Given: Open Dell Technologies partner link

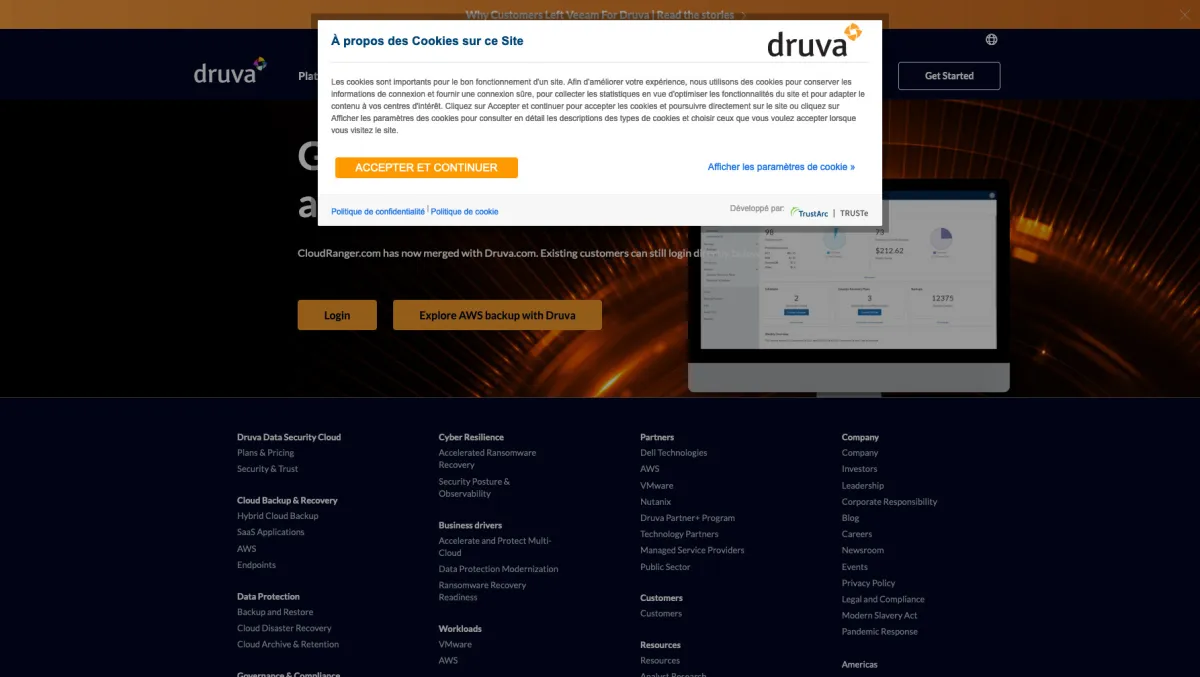Looking at the screenshot, I should (x=673, y=453).
